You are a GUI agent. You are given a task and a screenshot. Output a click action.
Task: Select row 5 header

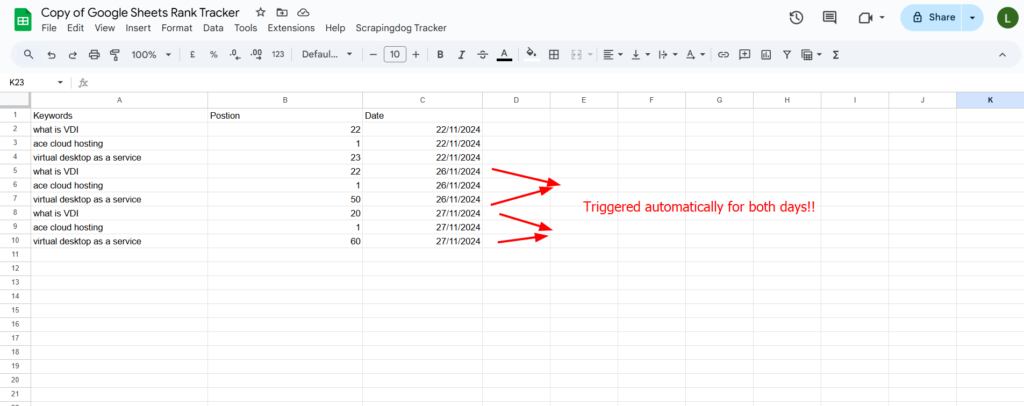(x=15, y=171)
